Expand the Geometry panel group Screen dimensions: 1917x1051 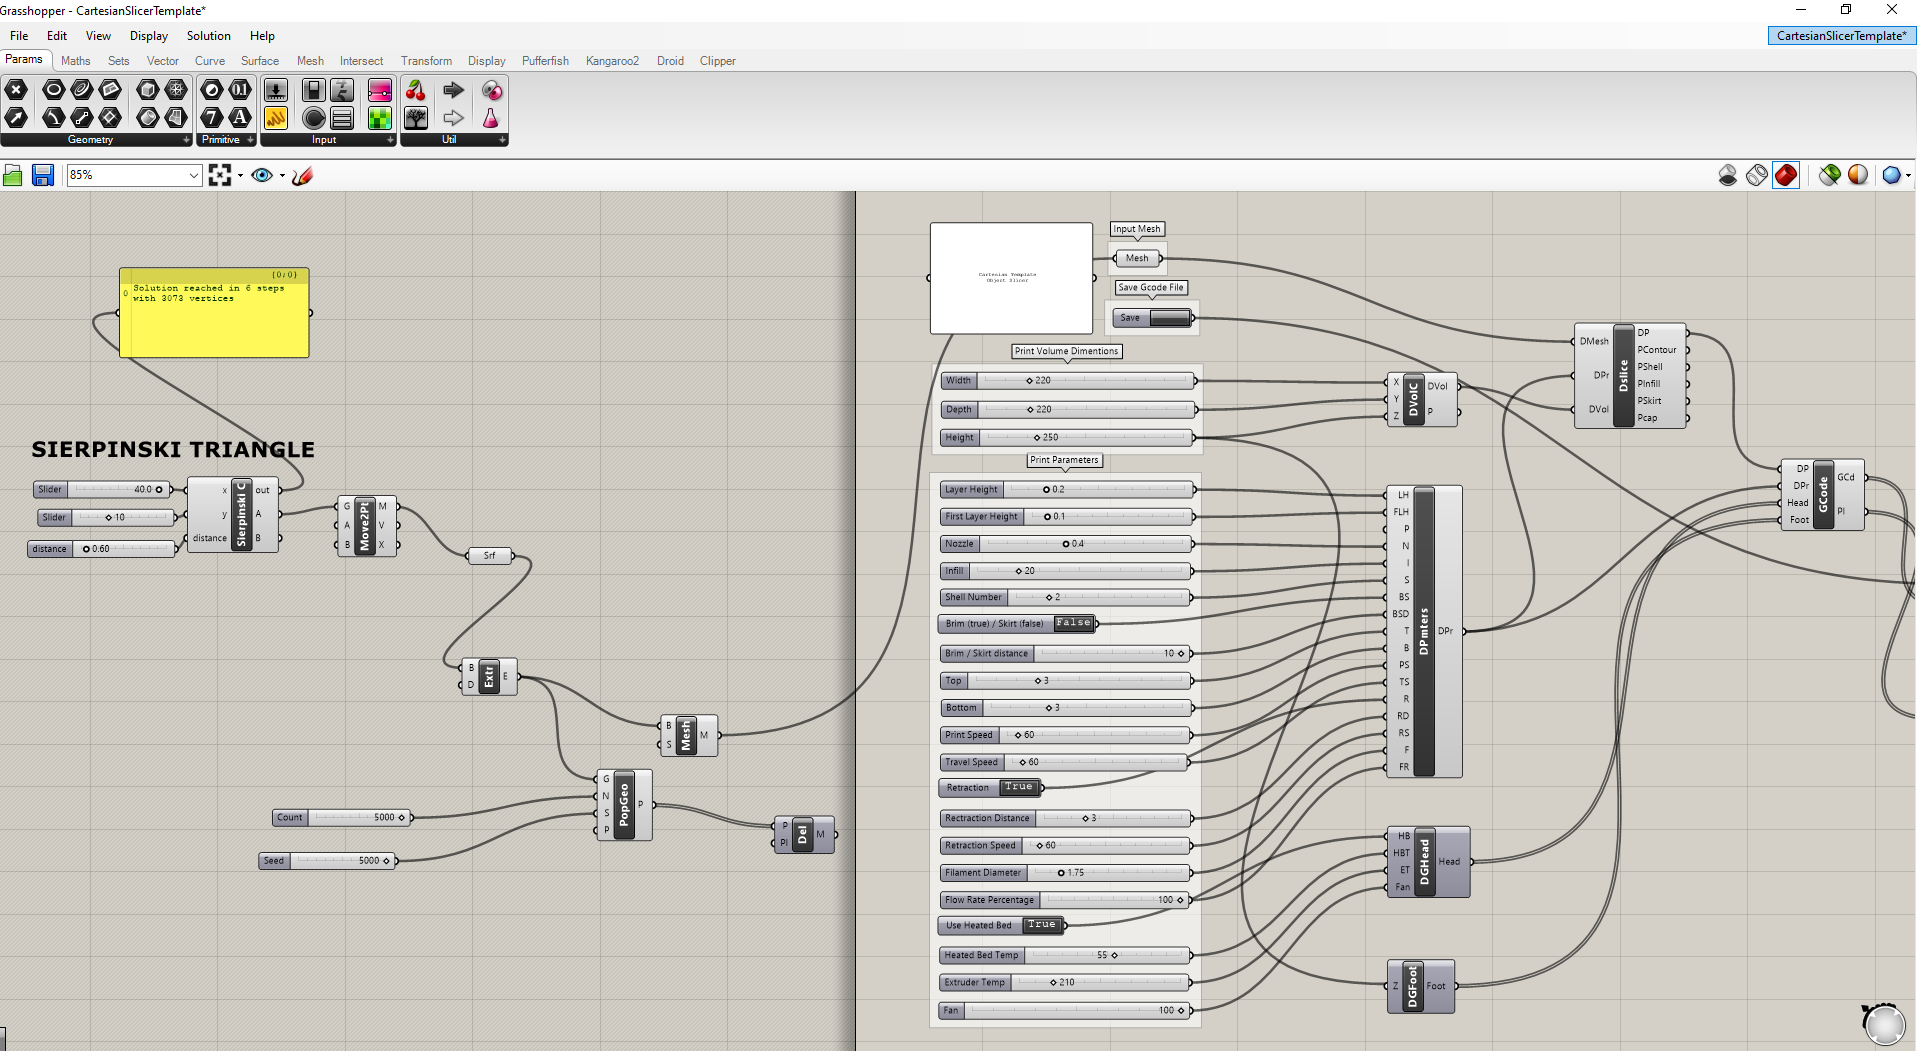coord(187,140)
